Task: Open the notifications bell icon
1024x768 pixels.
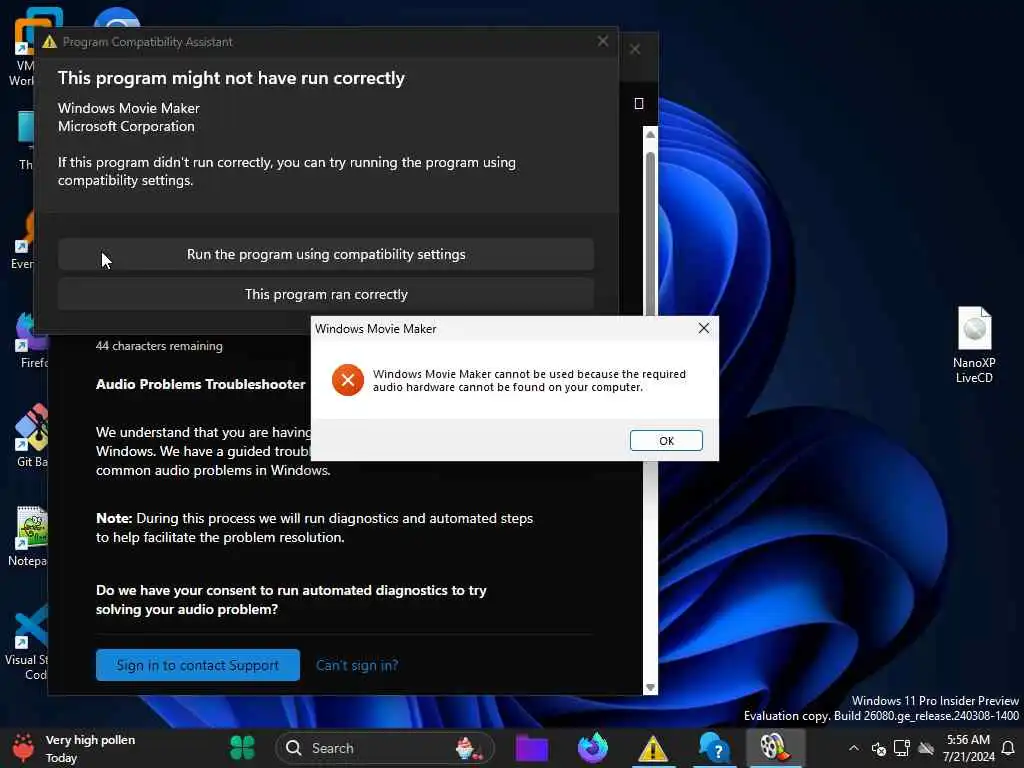Action: (1008, 748)
